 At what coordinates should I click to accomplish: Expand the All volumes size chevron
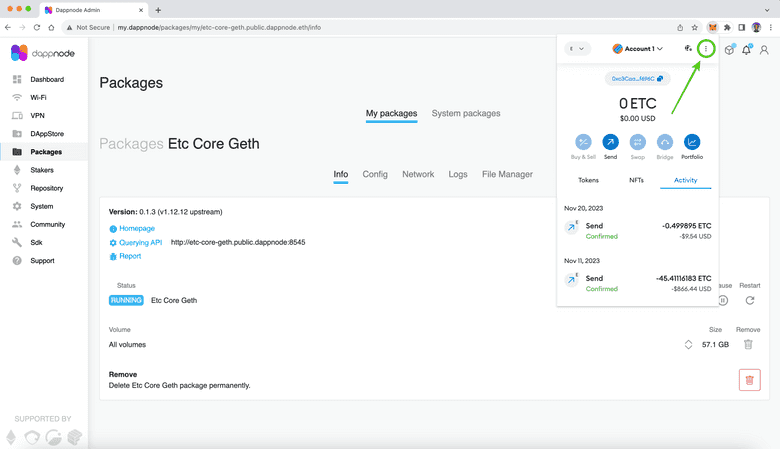tap(688, 345)
